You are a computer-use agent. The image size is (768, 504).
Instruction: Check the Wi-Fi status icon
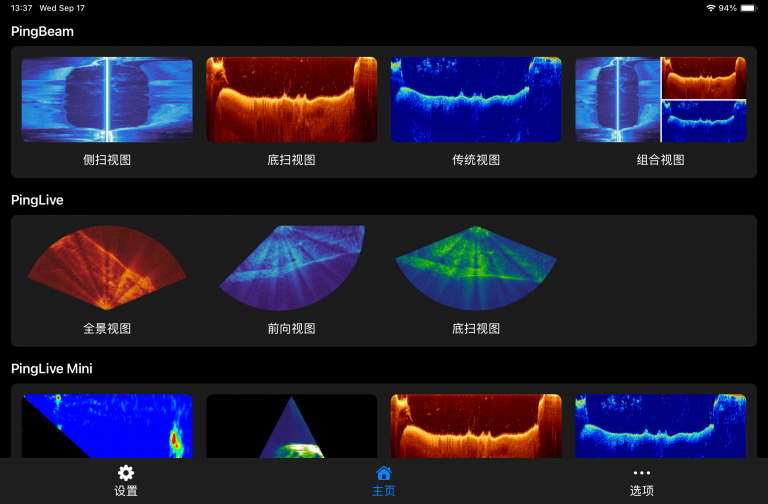click(x=711, y=8)
